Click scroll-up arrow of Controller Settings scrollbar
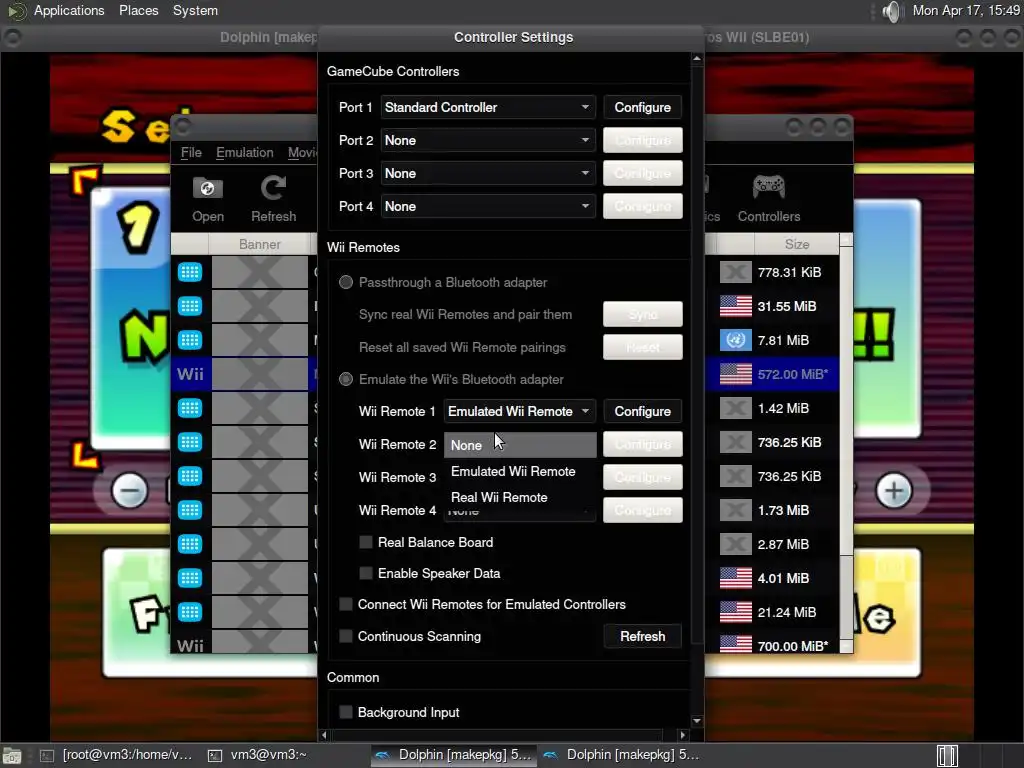This screenshot has width=1024, height=768. [697, 59]
